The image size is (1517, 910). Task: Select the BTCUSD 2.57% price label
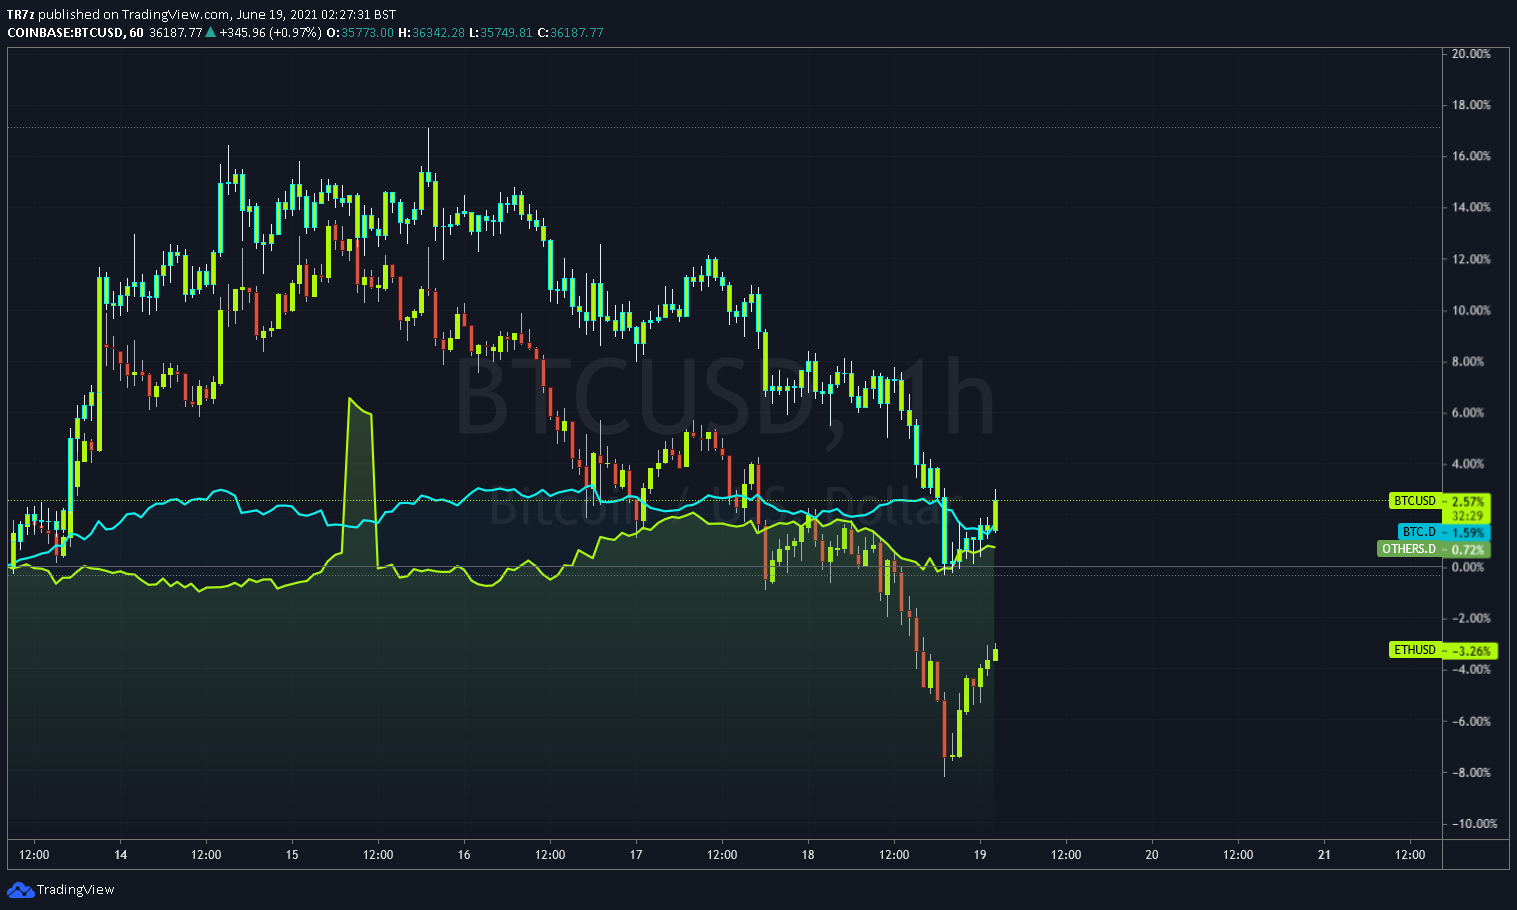(1439, 501)
